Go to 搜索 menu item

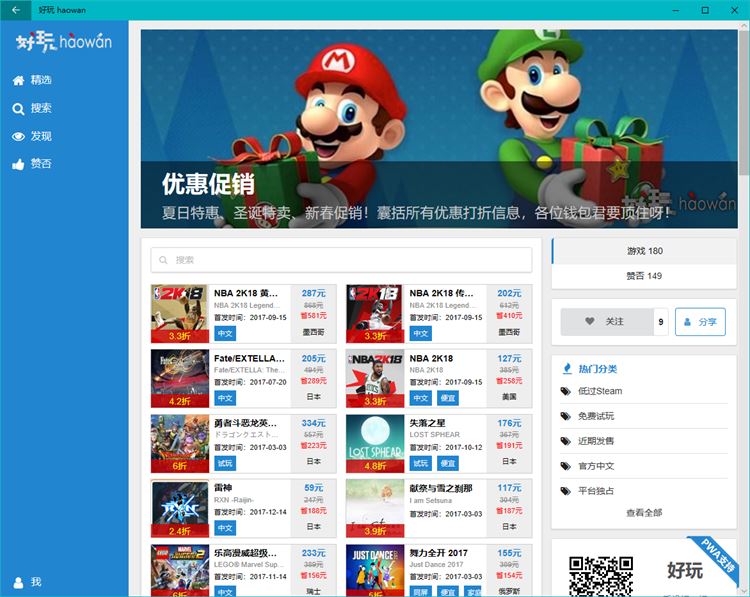click(64, 108)
